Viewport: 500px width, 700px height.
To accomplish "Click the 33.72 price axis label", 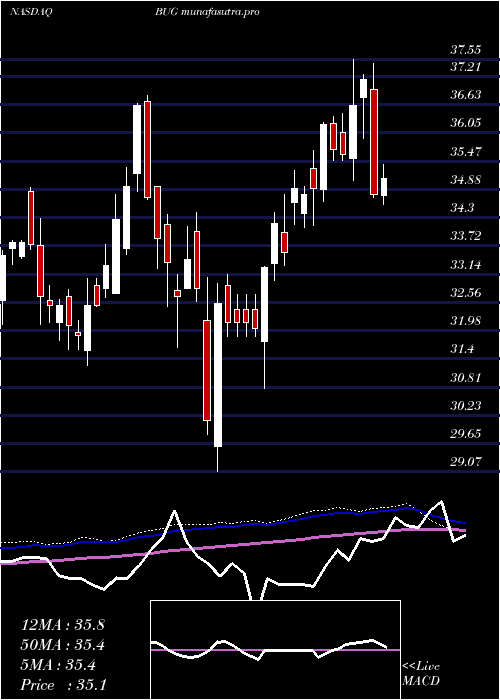I will [466, 236].
